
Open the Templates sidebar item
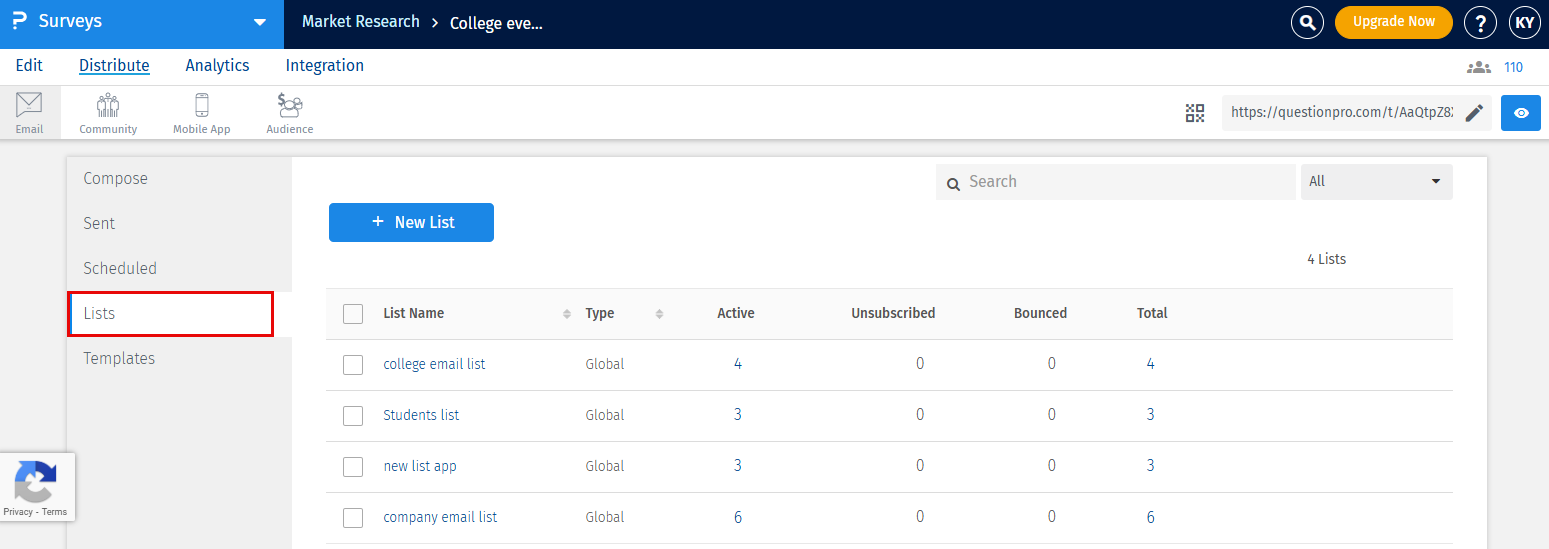point(119,359)
